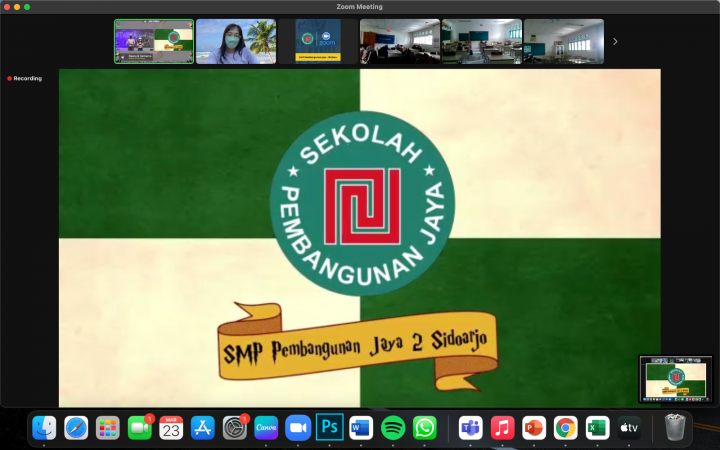
Task: Open Microsoft Excel from dock
Action: (x=598, y=428)
